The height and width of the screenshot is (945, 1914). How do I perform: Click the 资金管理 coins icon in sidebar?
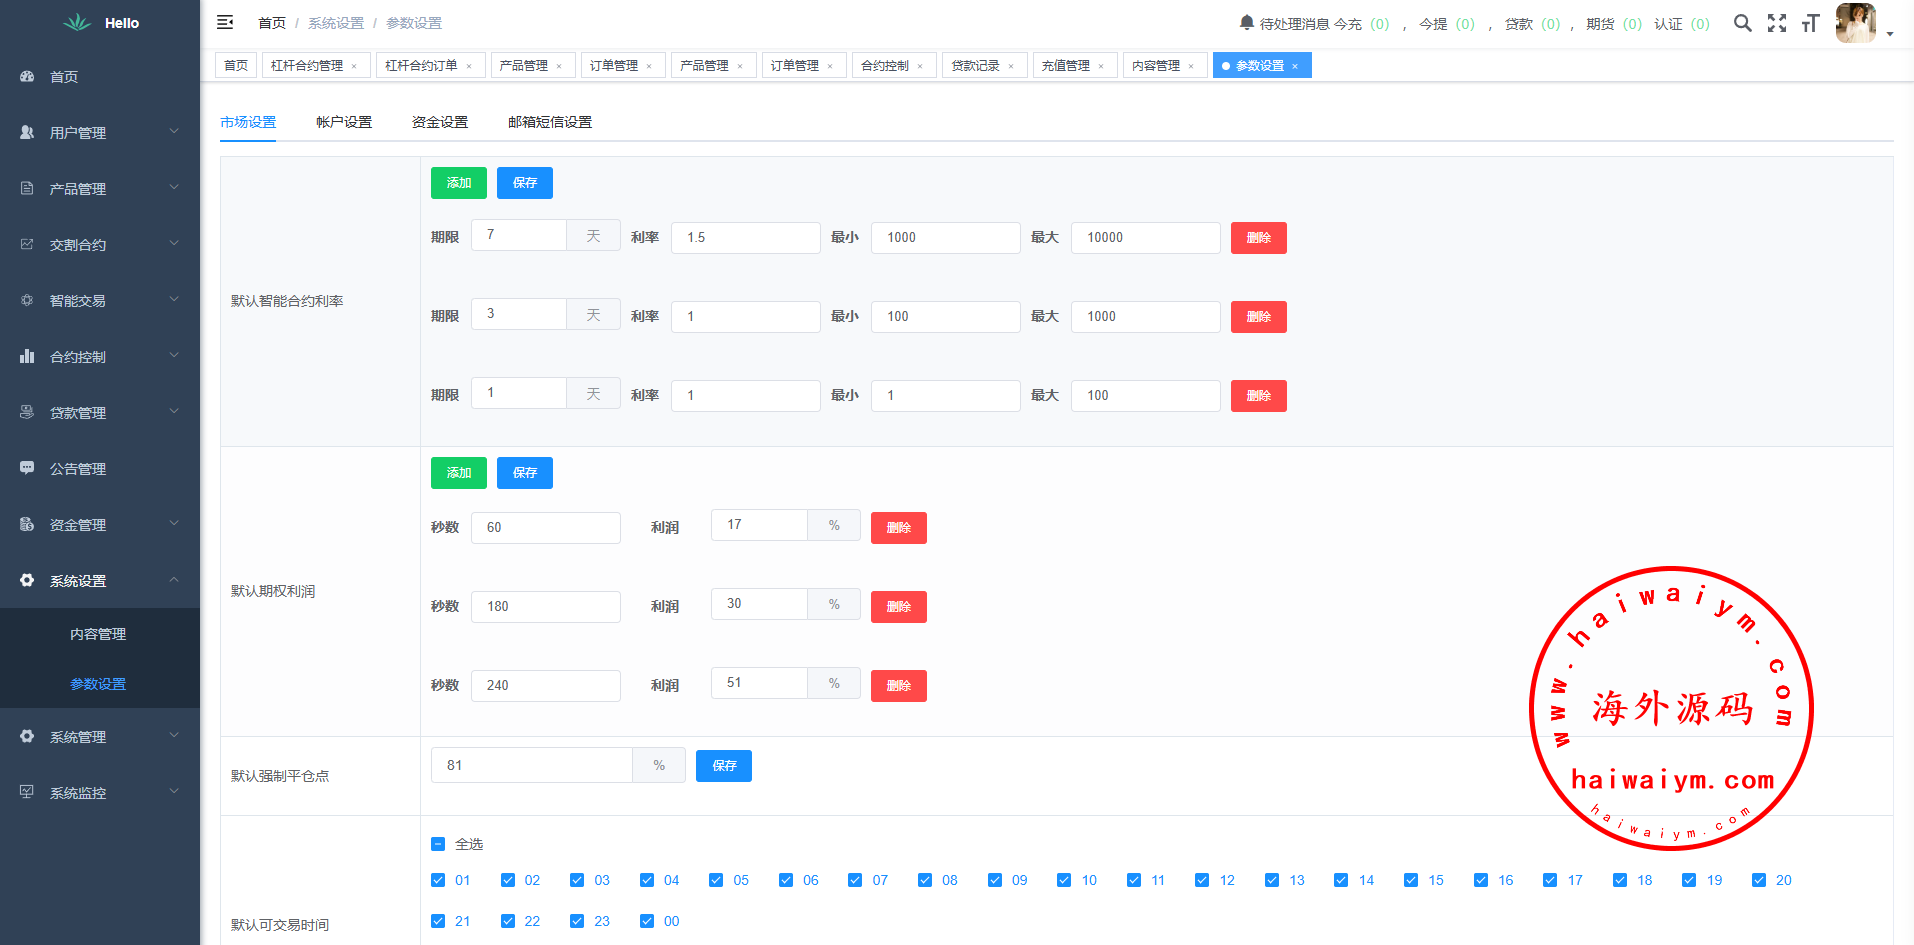click(27, 524)
